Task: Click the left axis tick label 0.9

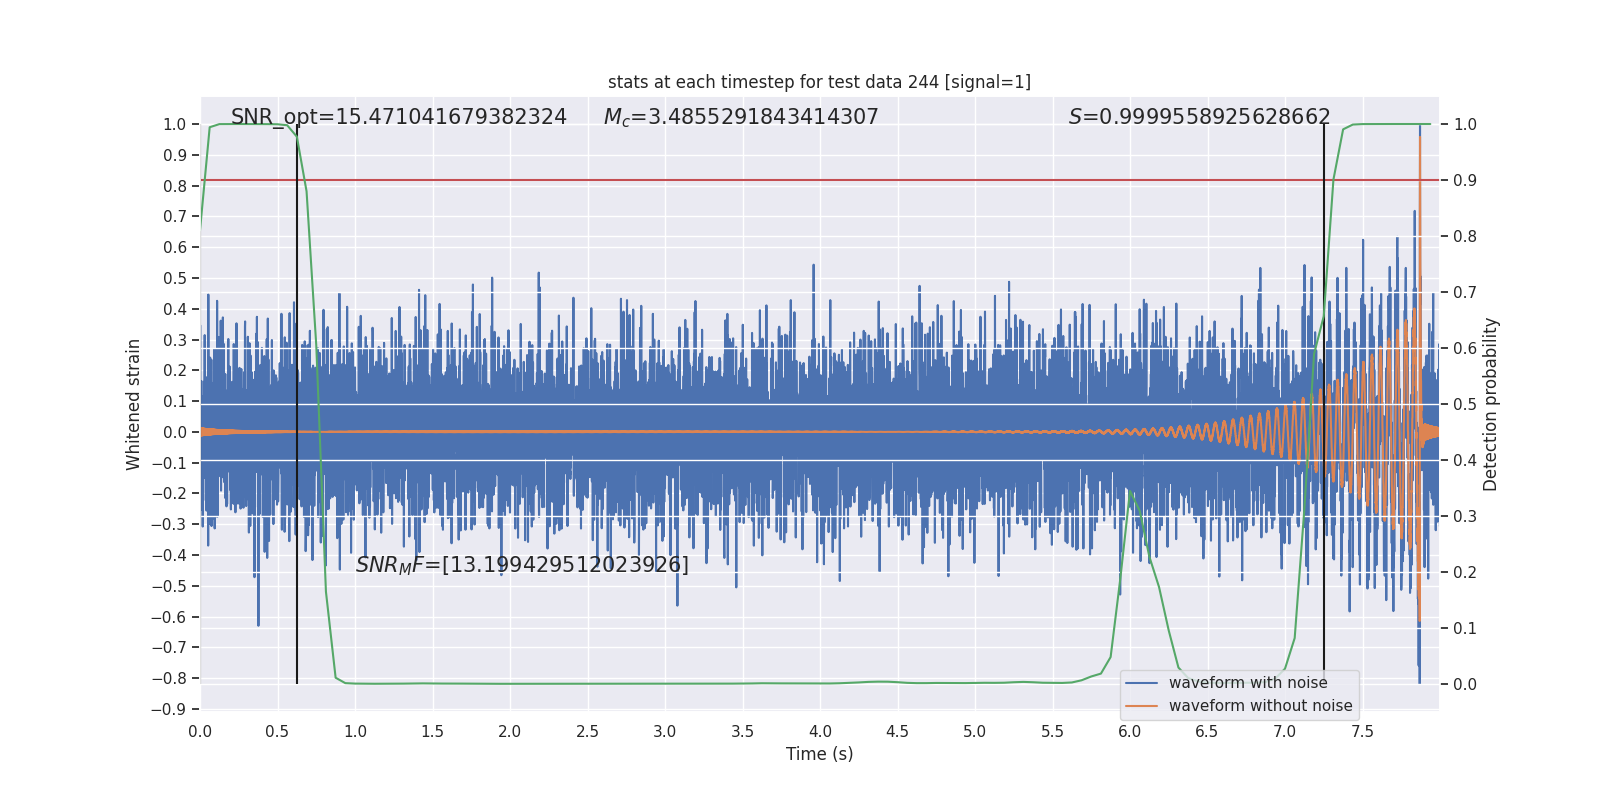Action: coord(175,155)
